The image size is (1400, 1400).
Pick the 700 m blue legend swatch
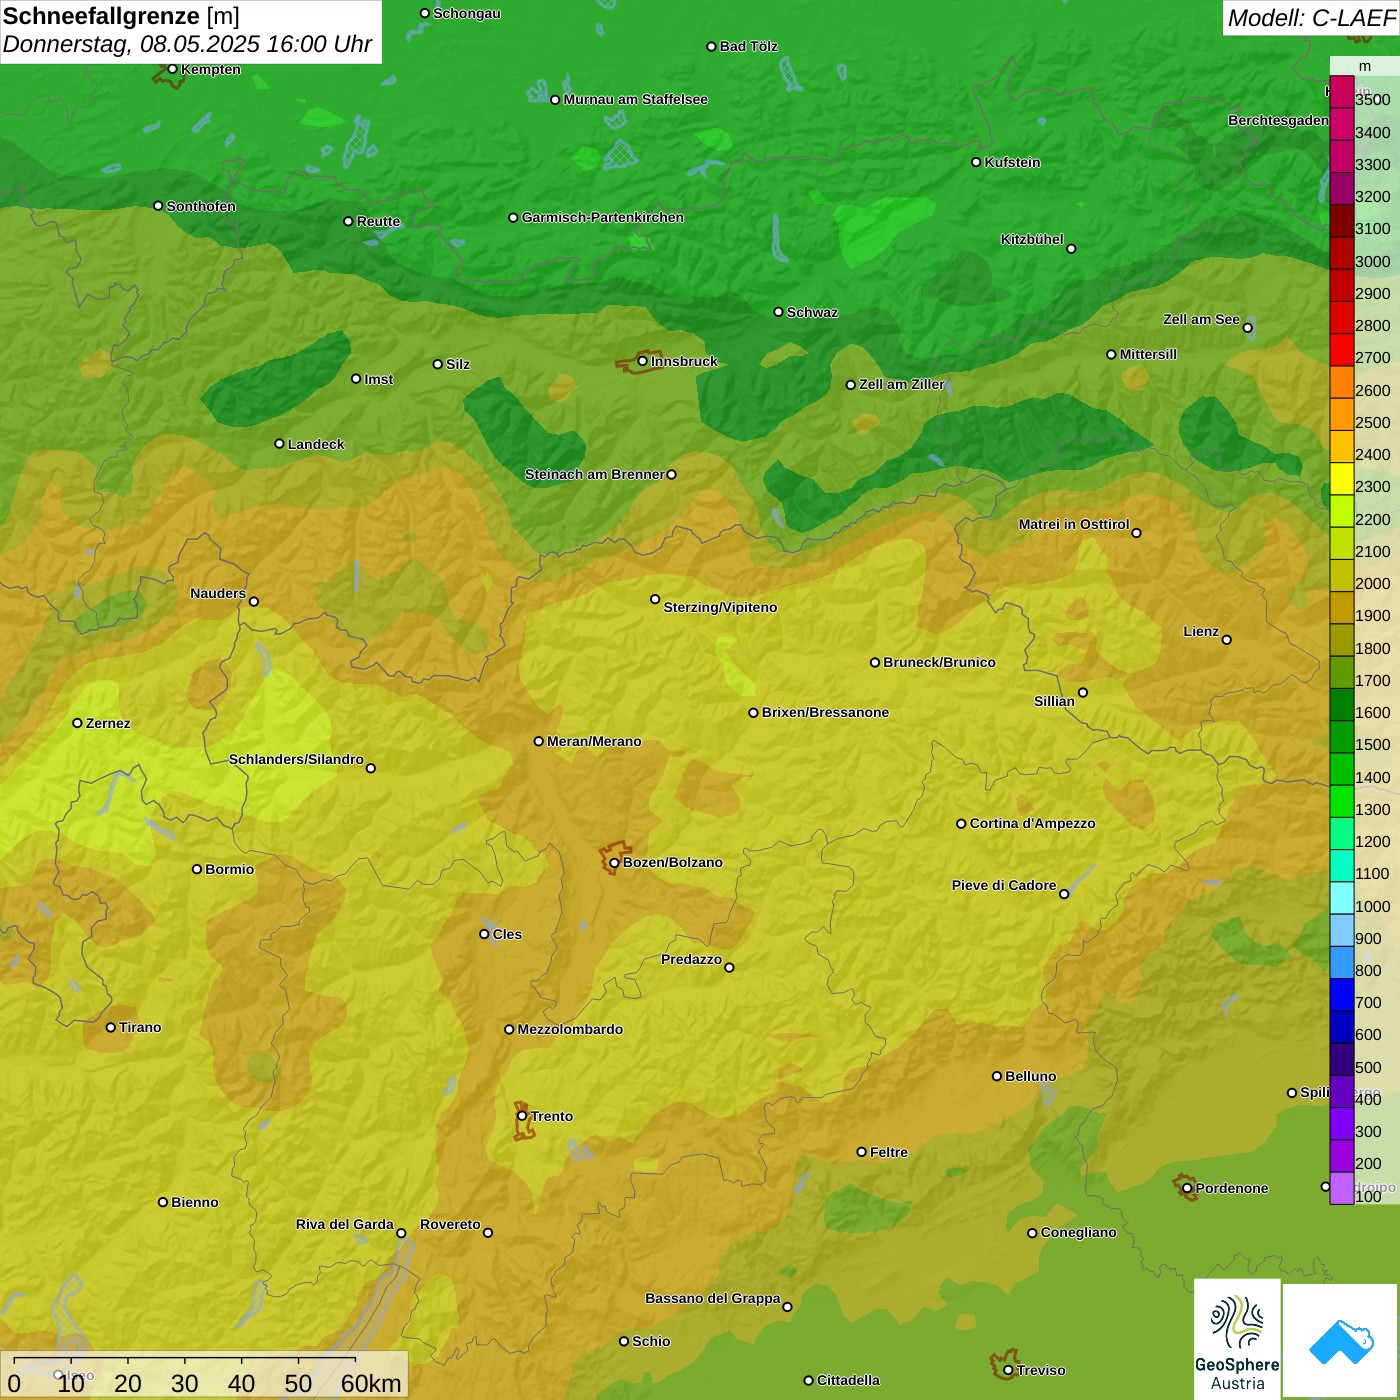pos(1341,995)
